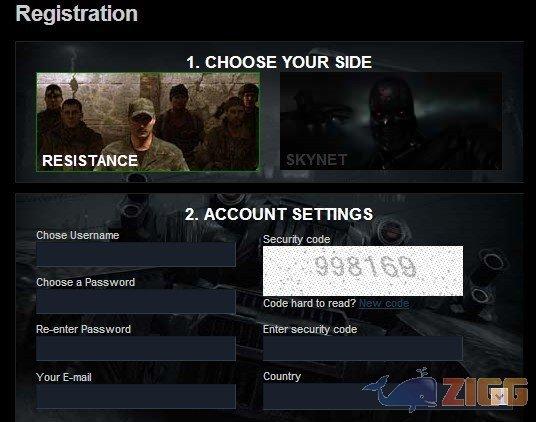Viewport: 536px width, 422px height.
Task: Select the Resistance side image
Action: (x=148, y=122)
